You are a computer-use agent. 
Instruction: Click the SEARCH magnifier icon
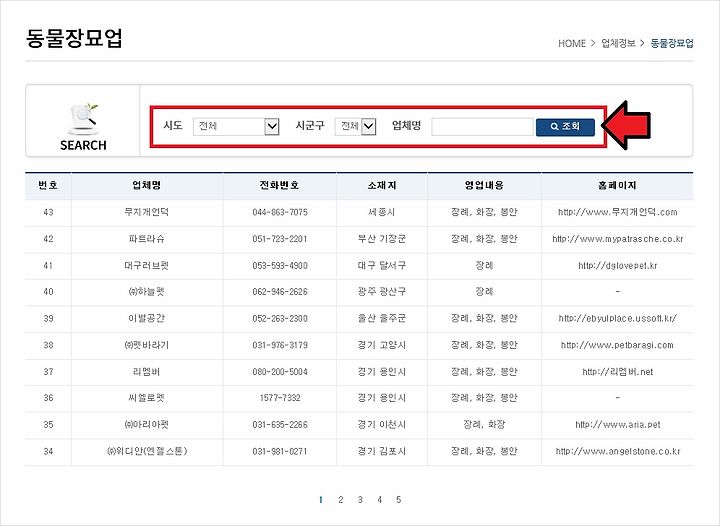pos(83,119)
